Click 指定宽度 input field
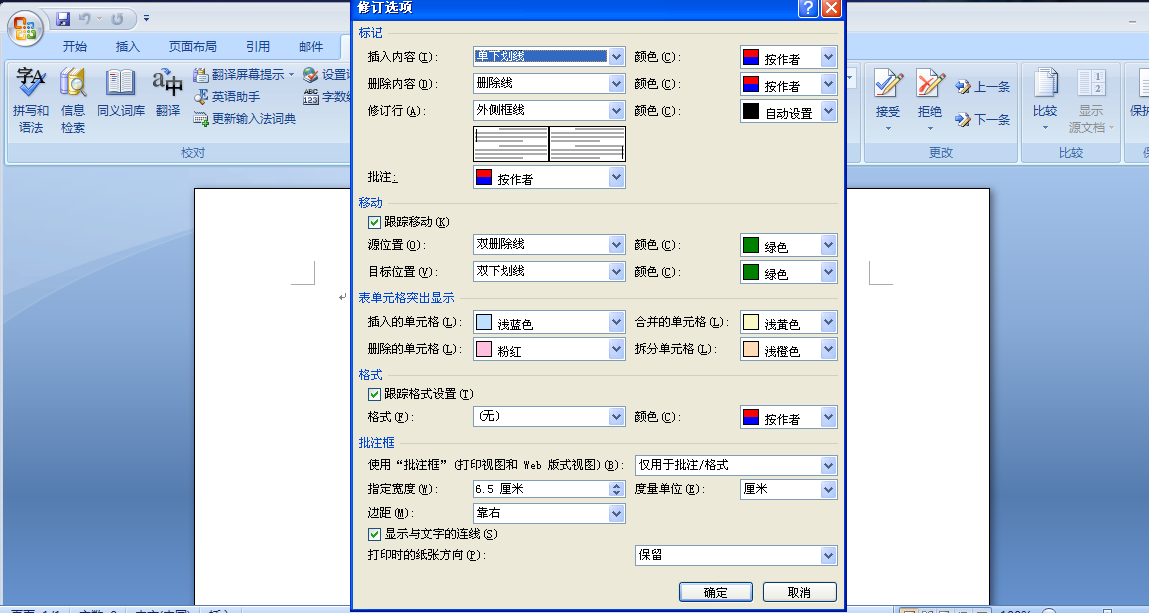 [541, 489]
